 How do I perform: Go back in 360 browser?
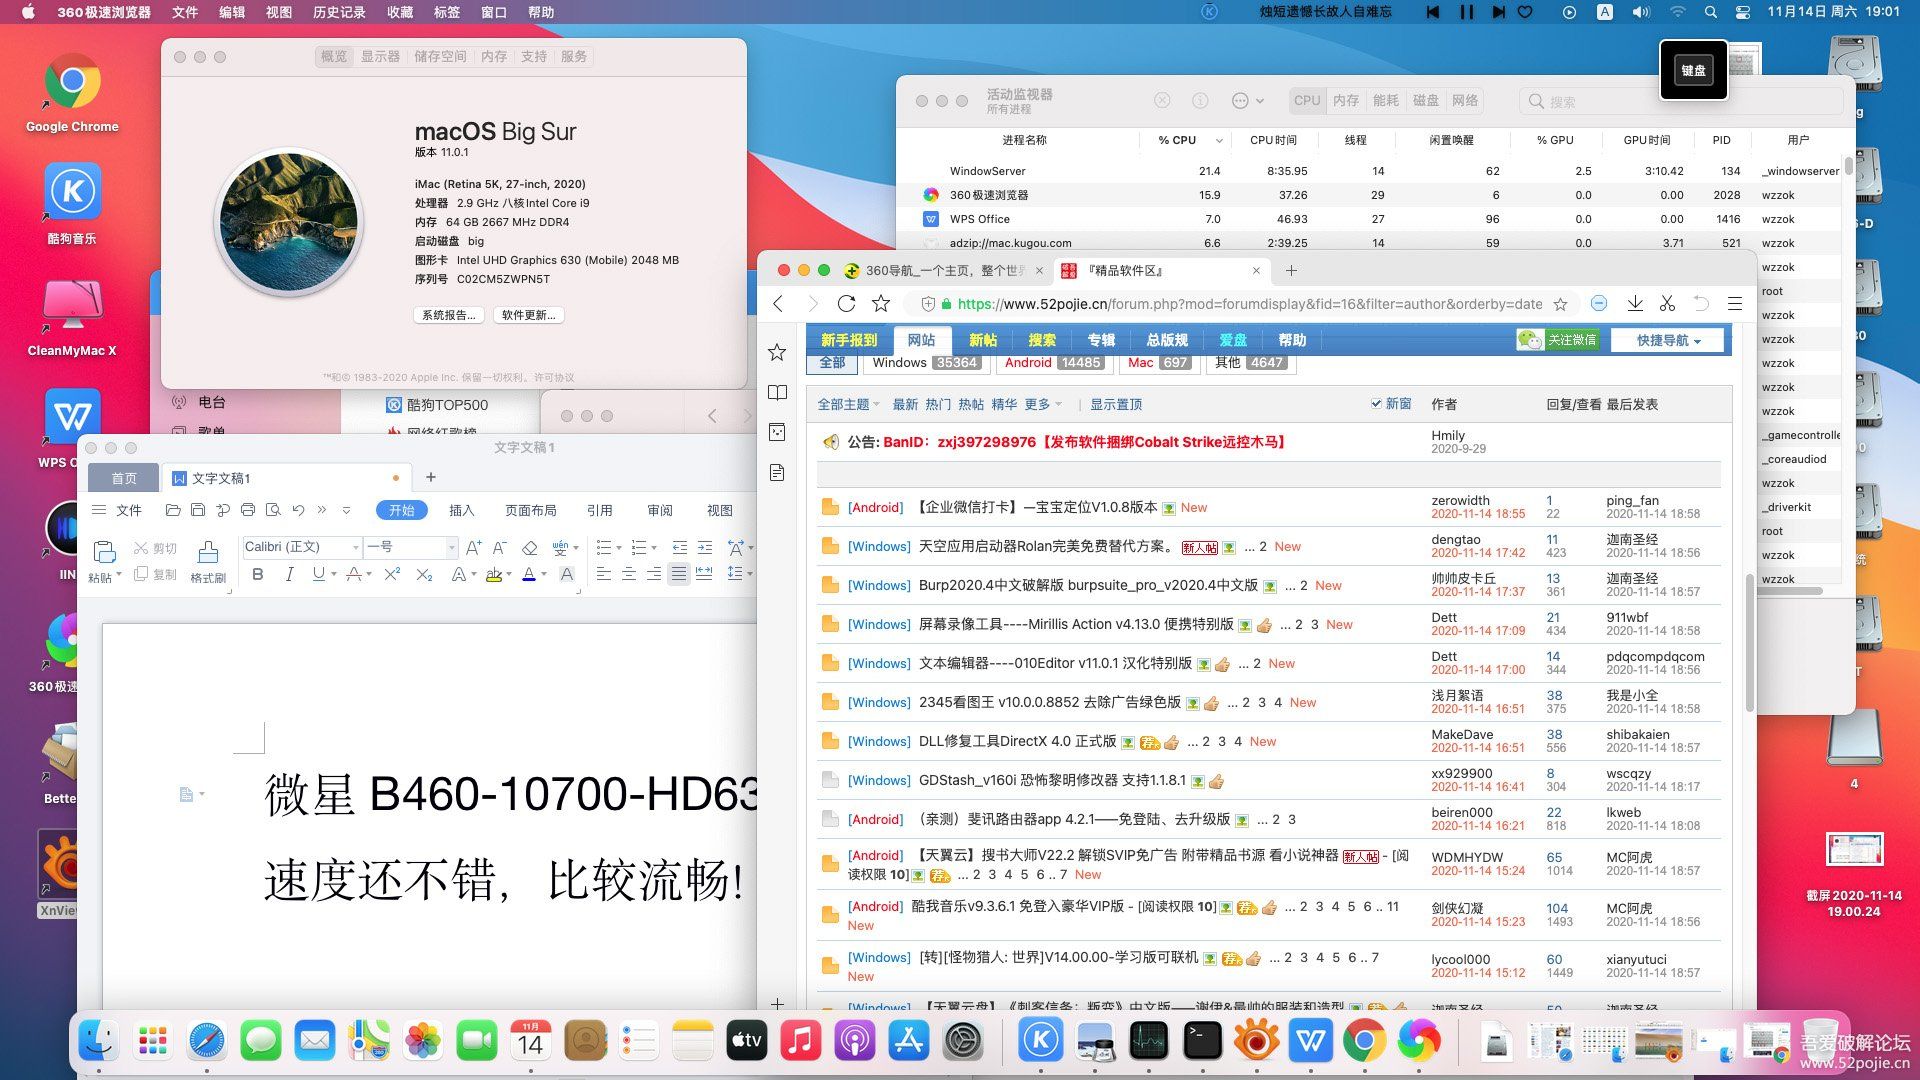tap(778, 303)
